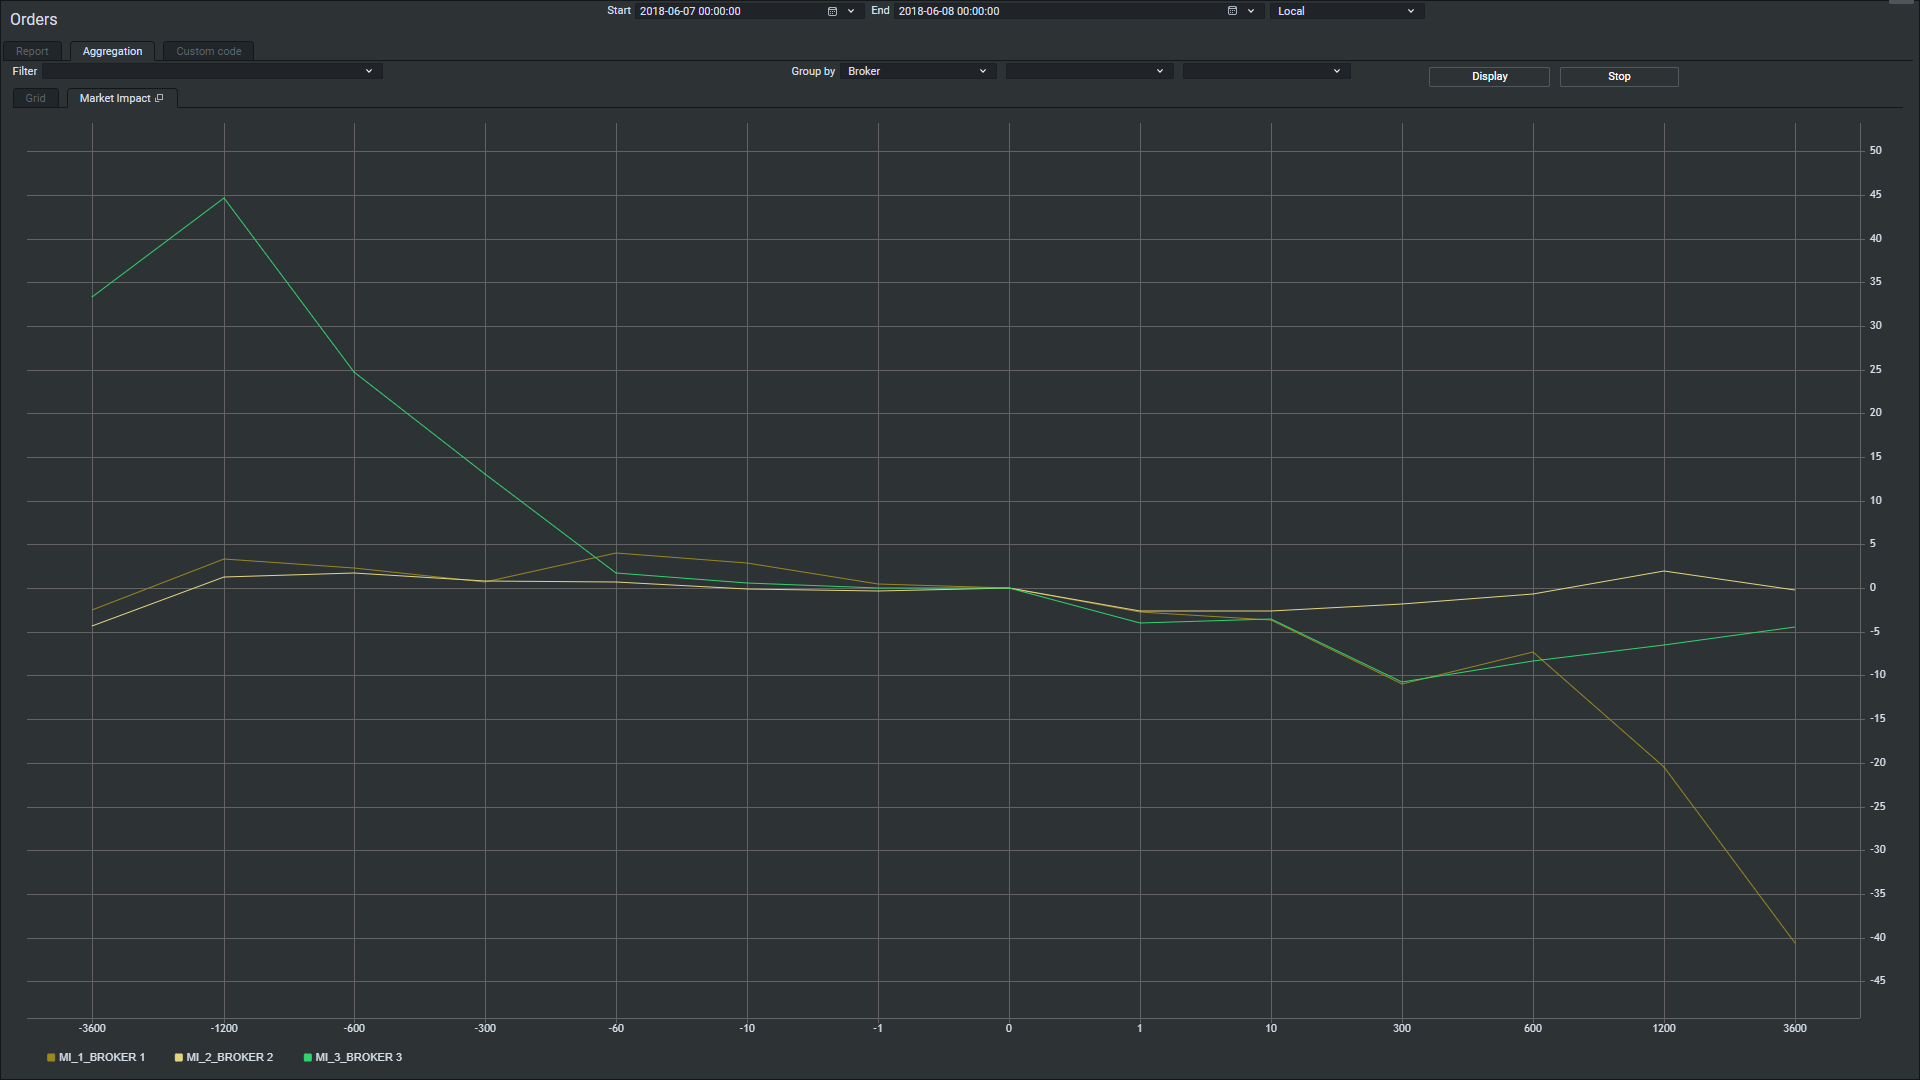Expand the Filter dropdown

coord(368,71)
